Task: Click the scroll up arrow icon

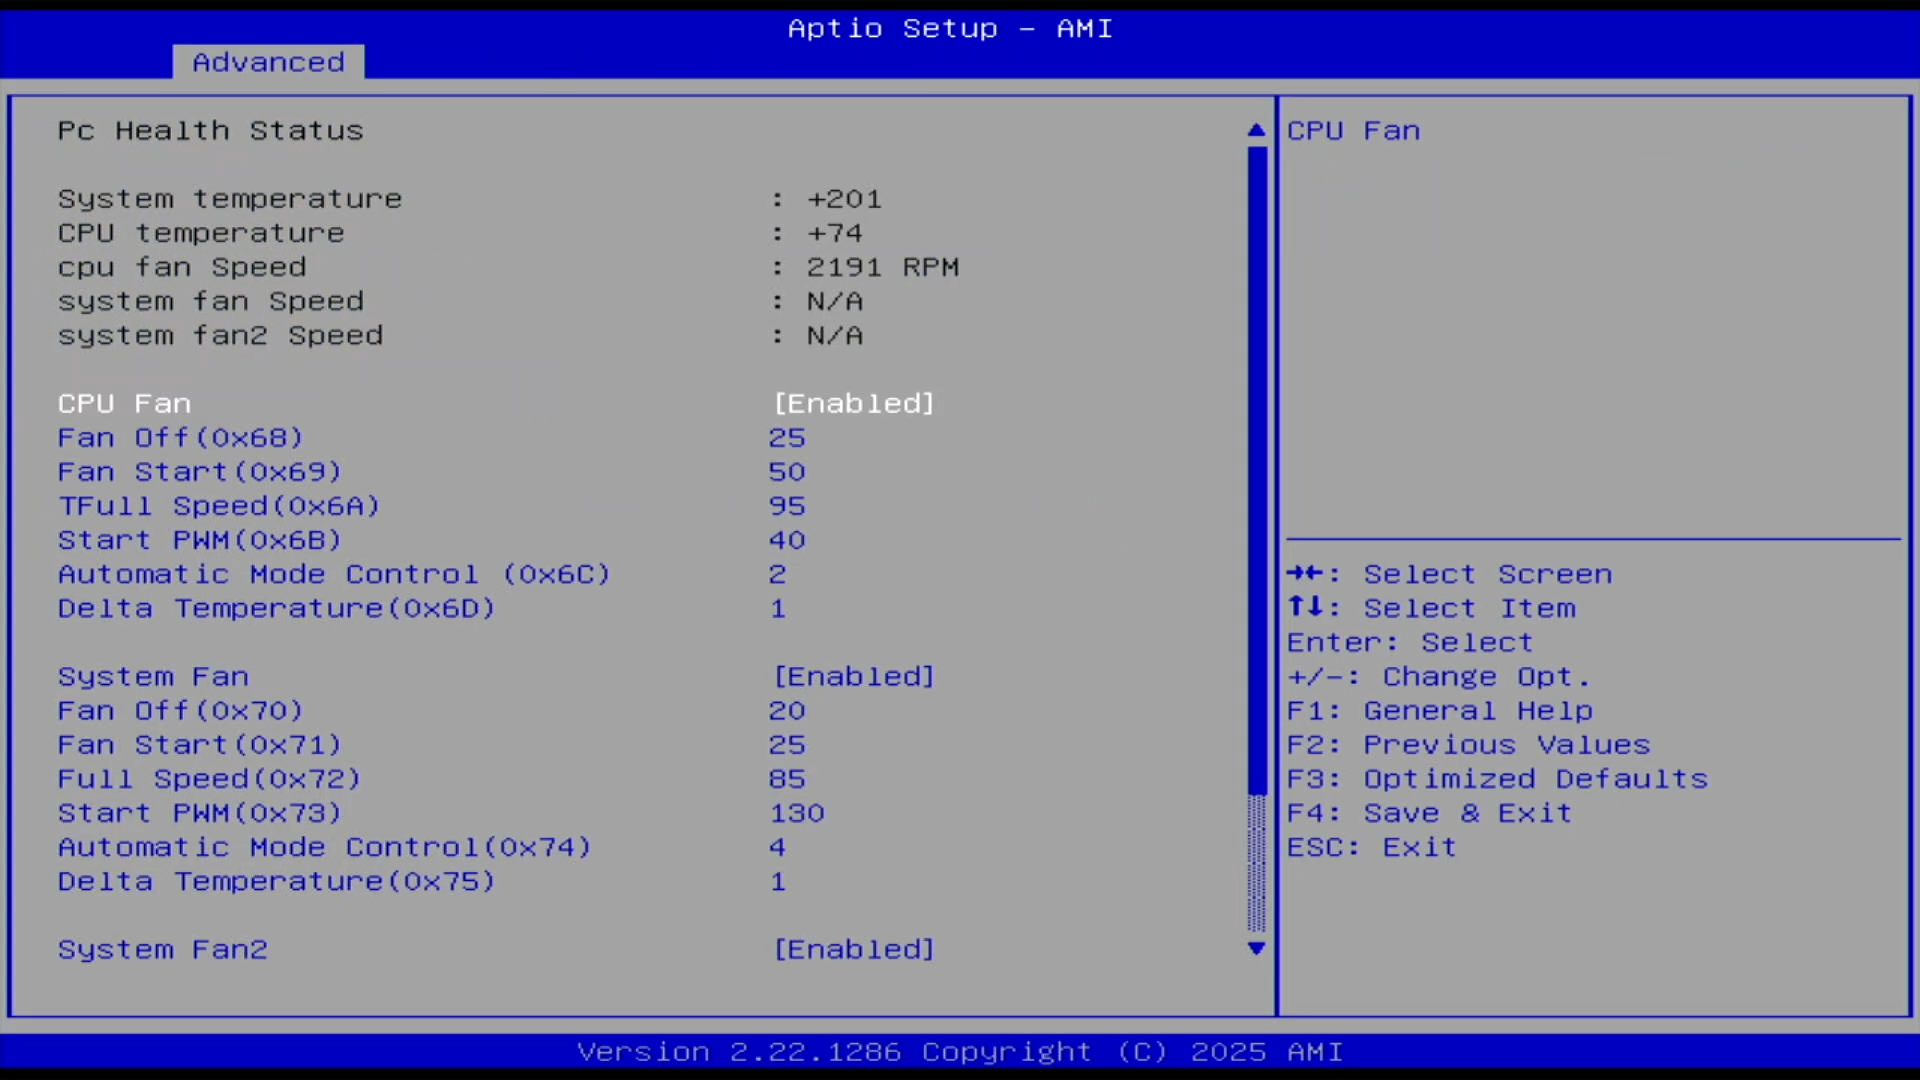Action: pyautogui.click(x=1256, y=130)
